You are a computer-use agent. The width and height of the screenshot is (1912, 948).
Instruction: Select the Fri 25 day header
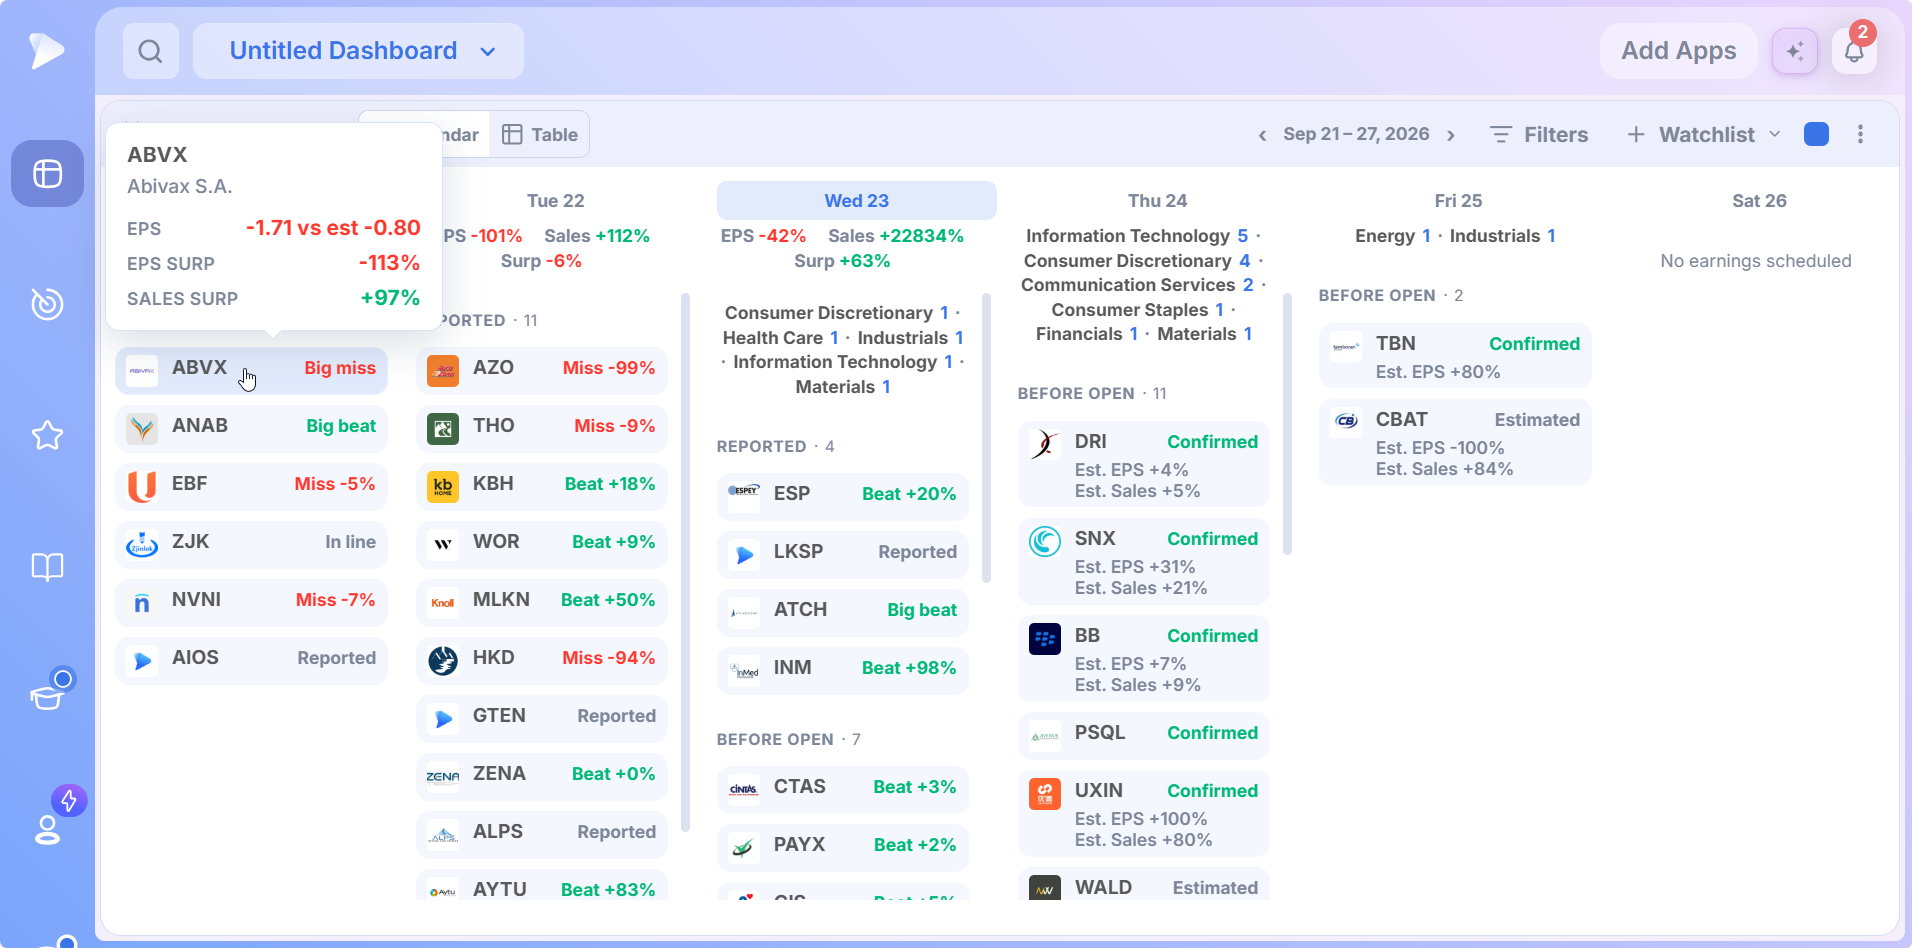tap(1458, 200)
